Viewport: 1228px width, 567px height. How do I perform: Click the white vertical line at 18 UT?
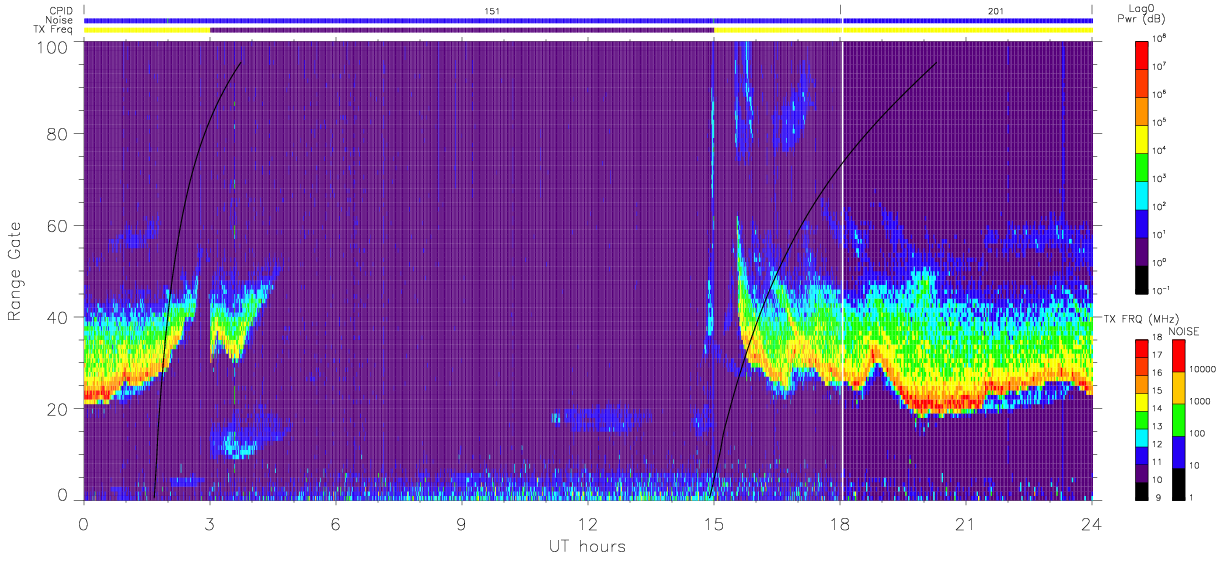pos(842,270)
